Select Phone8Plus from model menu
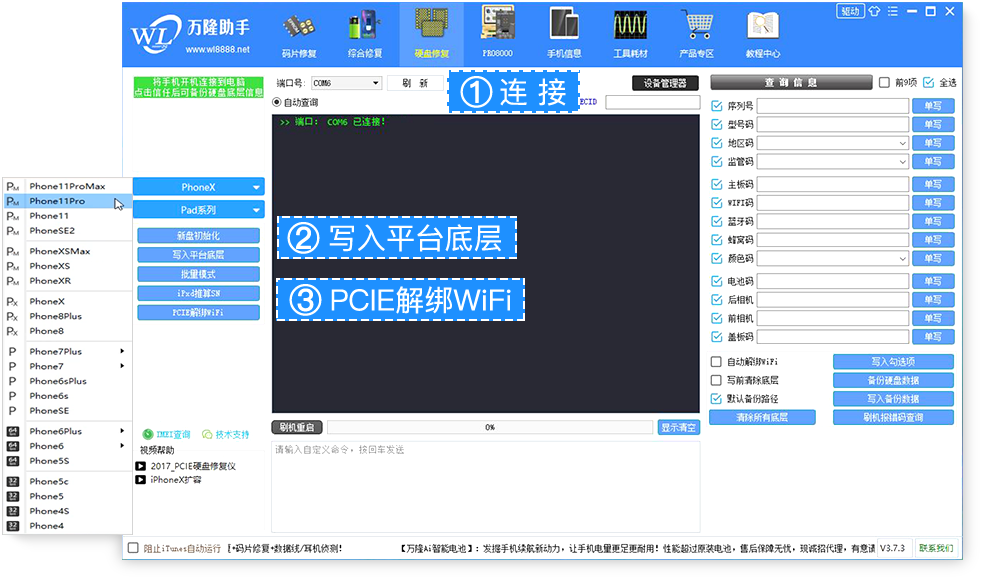 68,316
